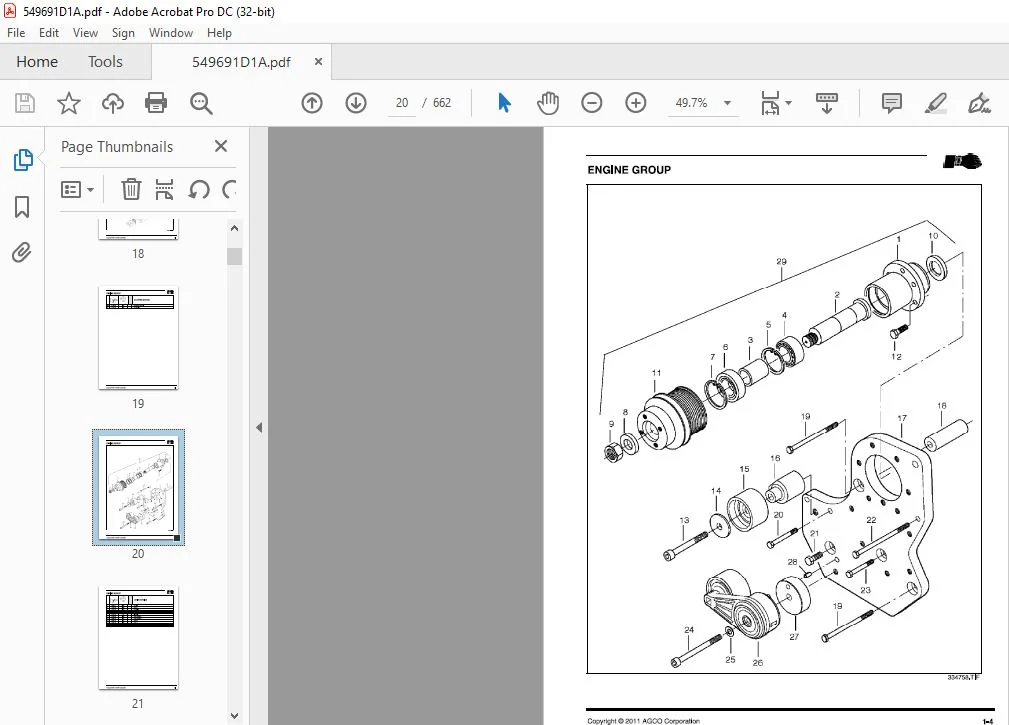Viewport: 1009px width, 725px height.
Task: Go to previous page arrow
Action: pos(312,103)
